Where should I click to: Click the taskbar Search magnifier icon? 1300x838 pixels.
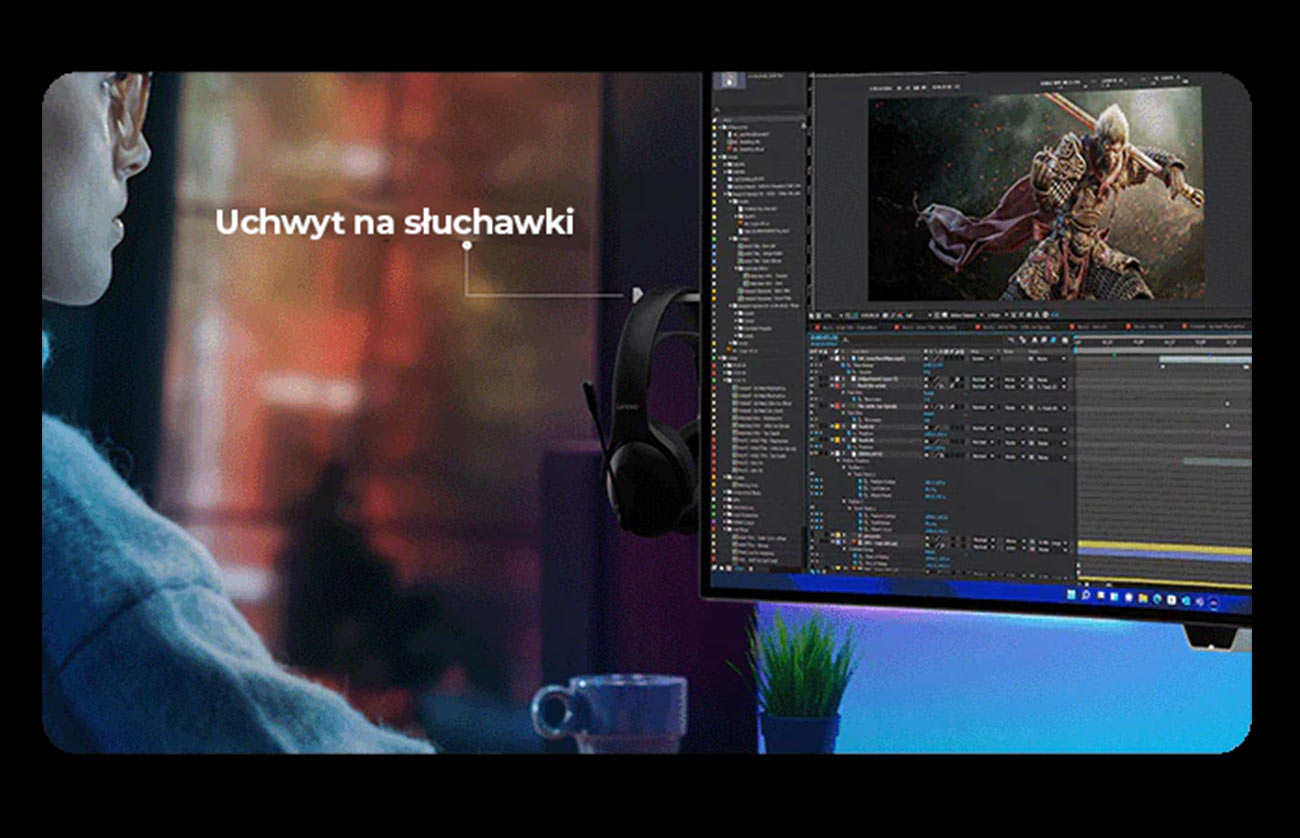[x=1085, y=594]
